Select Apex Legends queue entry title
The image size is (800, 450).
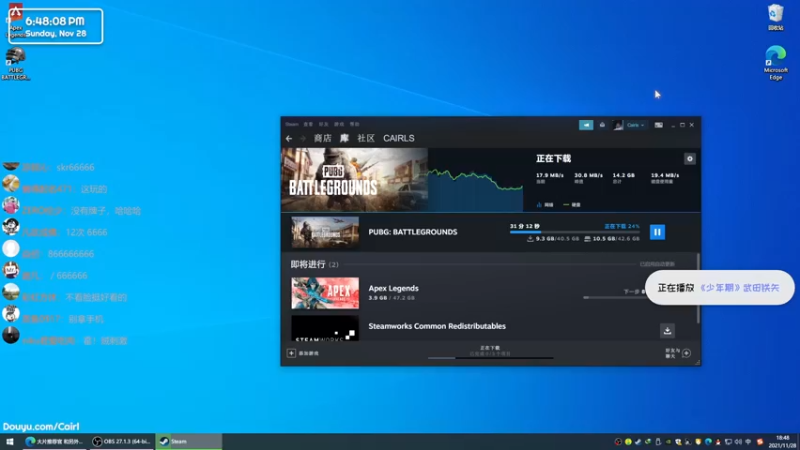click(393, 288)
